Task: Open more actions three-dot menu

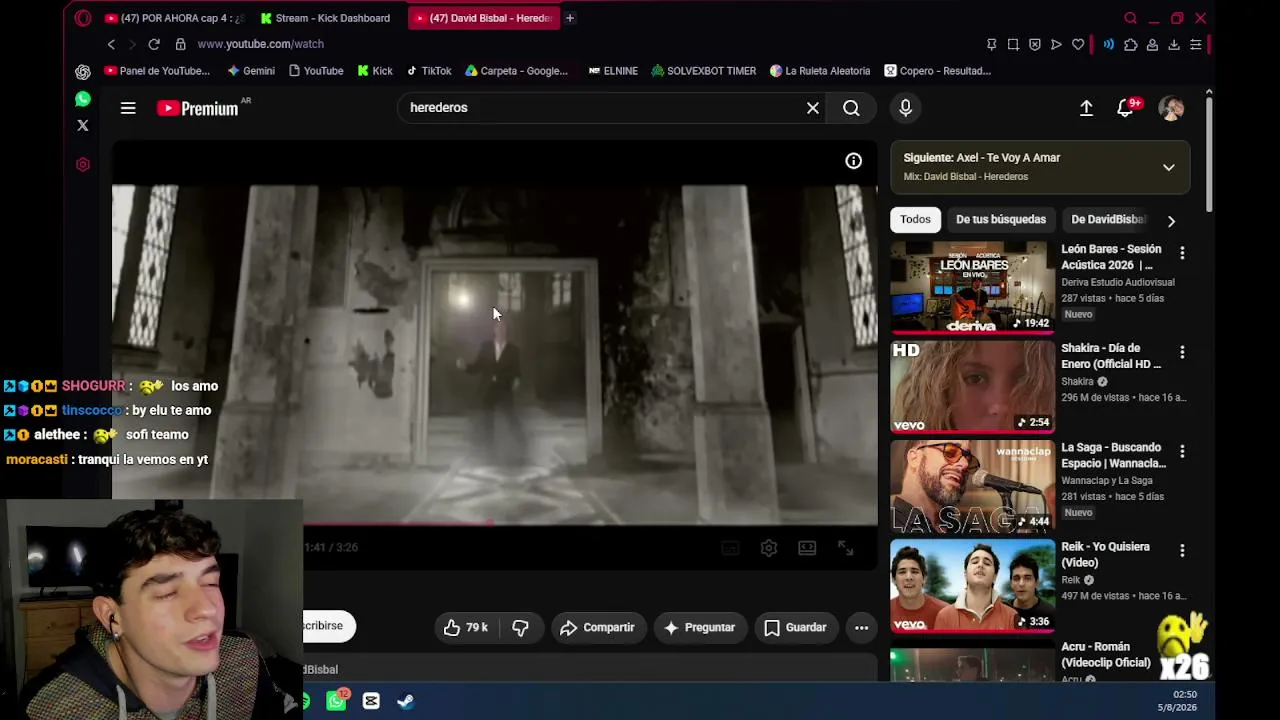Action: (861, 627)
